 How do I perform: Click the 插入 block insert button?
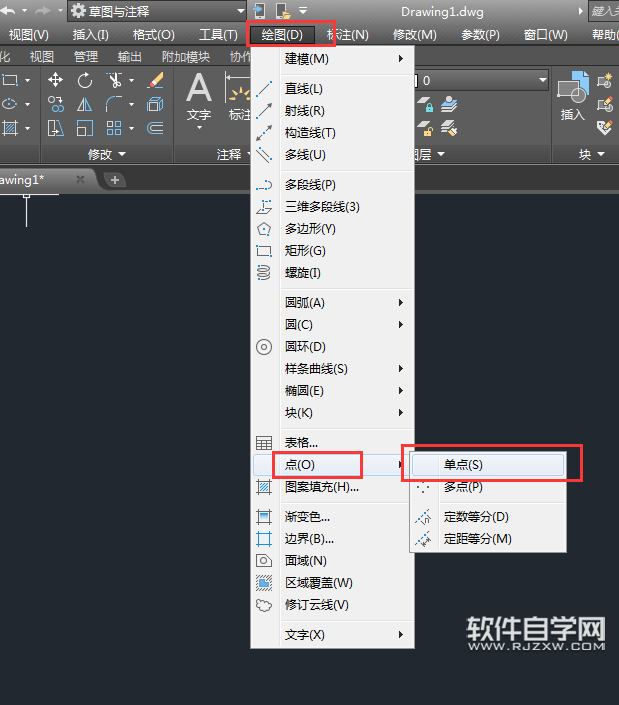point(572,96)
